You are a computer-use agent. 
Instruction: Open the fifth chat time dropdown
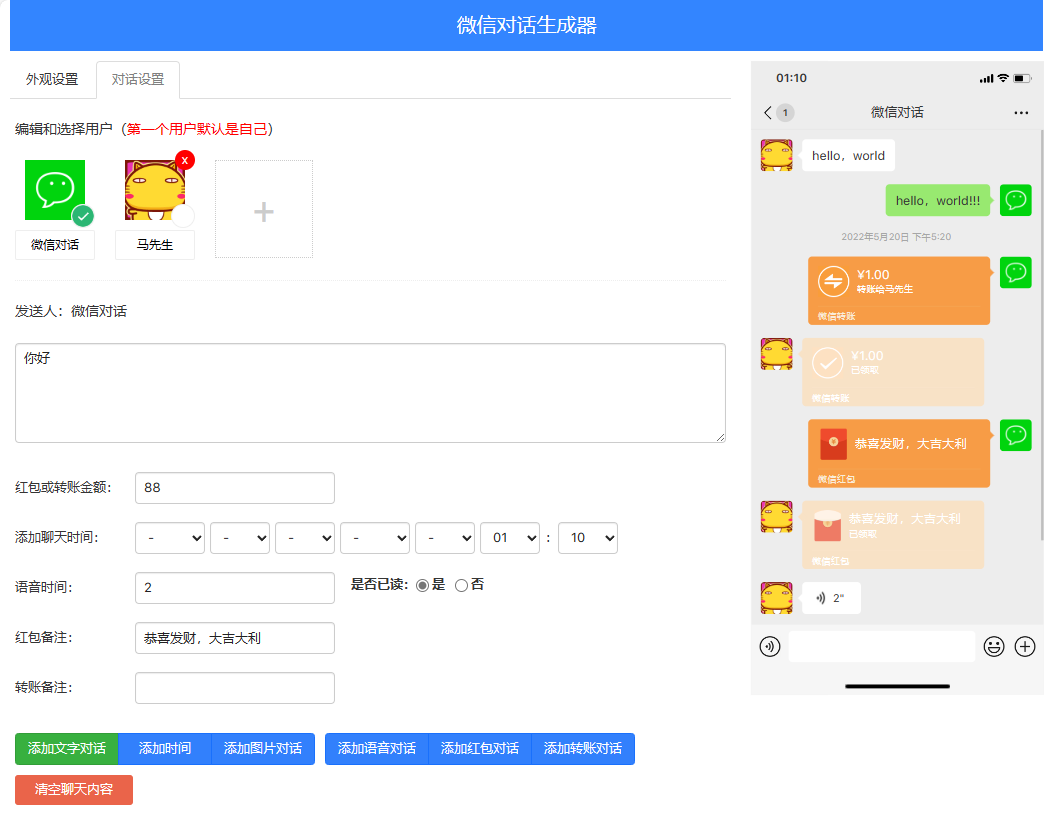(x=445, y=538)
